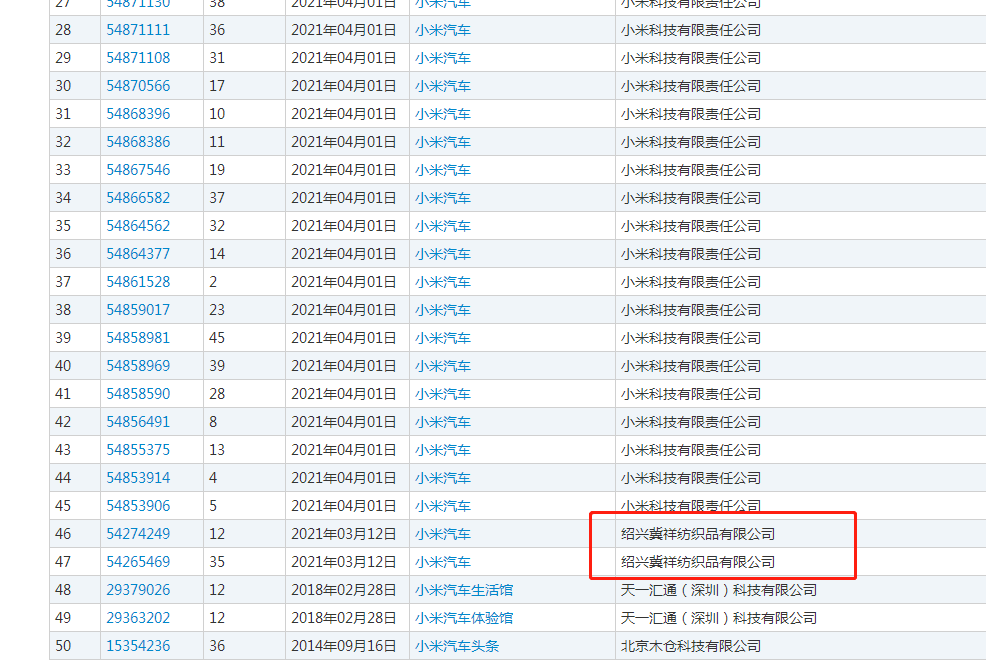
Task: Open 小米汽车 trademark link in row 30
Action: point(443,86)
